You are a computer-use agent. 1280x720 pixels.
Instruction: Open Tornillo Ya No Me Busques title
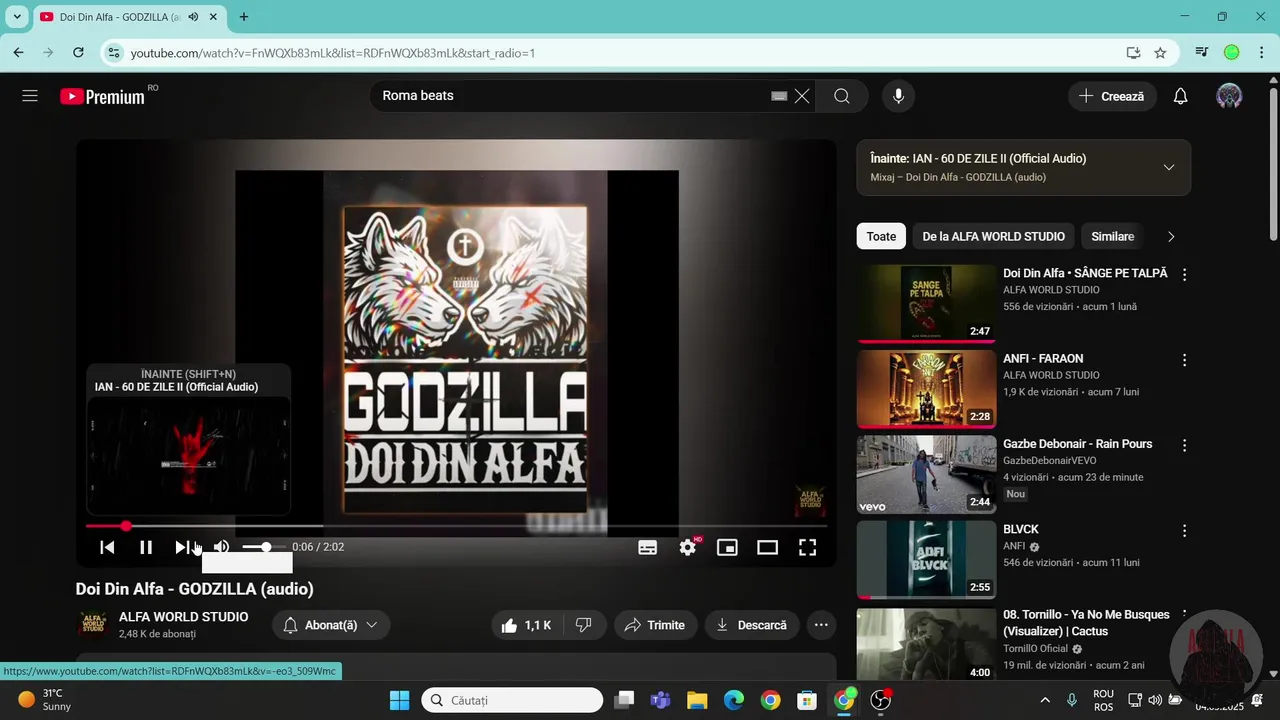1086,623
